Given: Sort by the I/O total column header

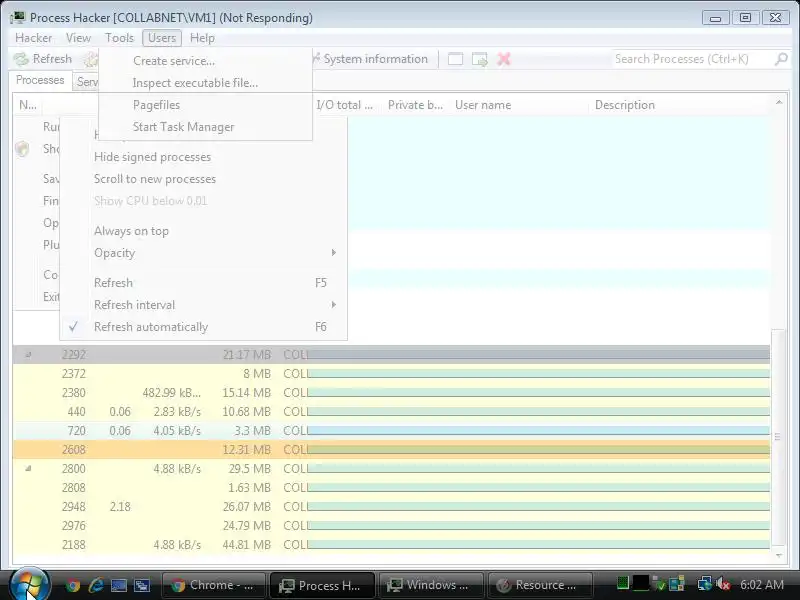Looking at the screenshot, I should click(x=345, y=105).
